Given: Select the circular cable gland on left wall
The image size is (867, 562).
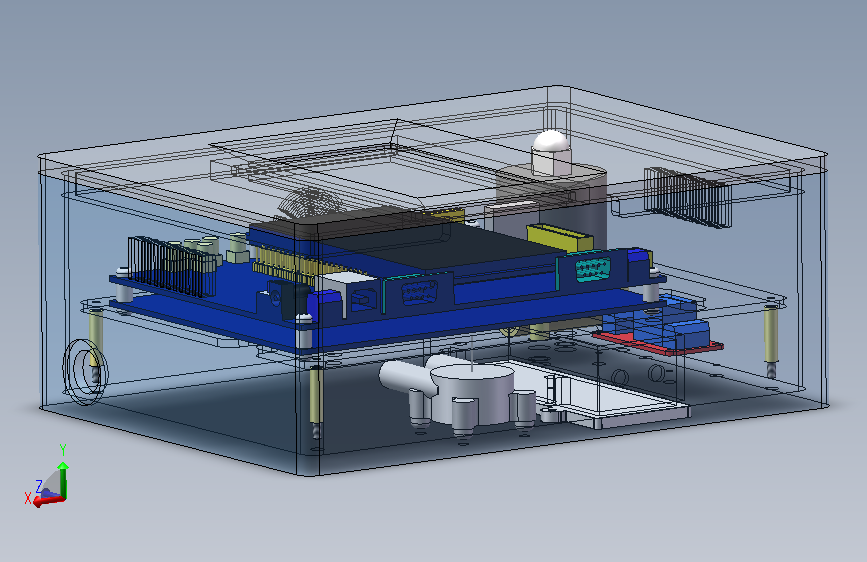Looking at the screenshot, I should (x=85, y=371).
